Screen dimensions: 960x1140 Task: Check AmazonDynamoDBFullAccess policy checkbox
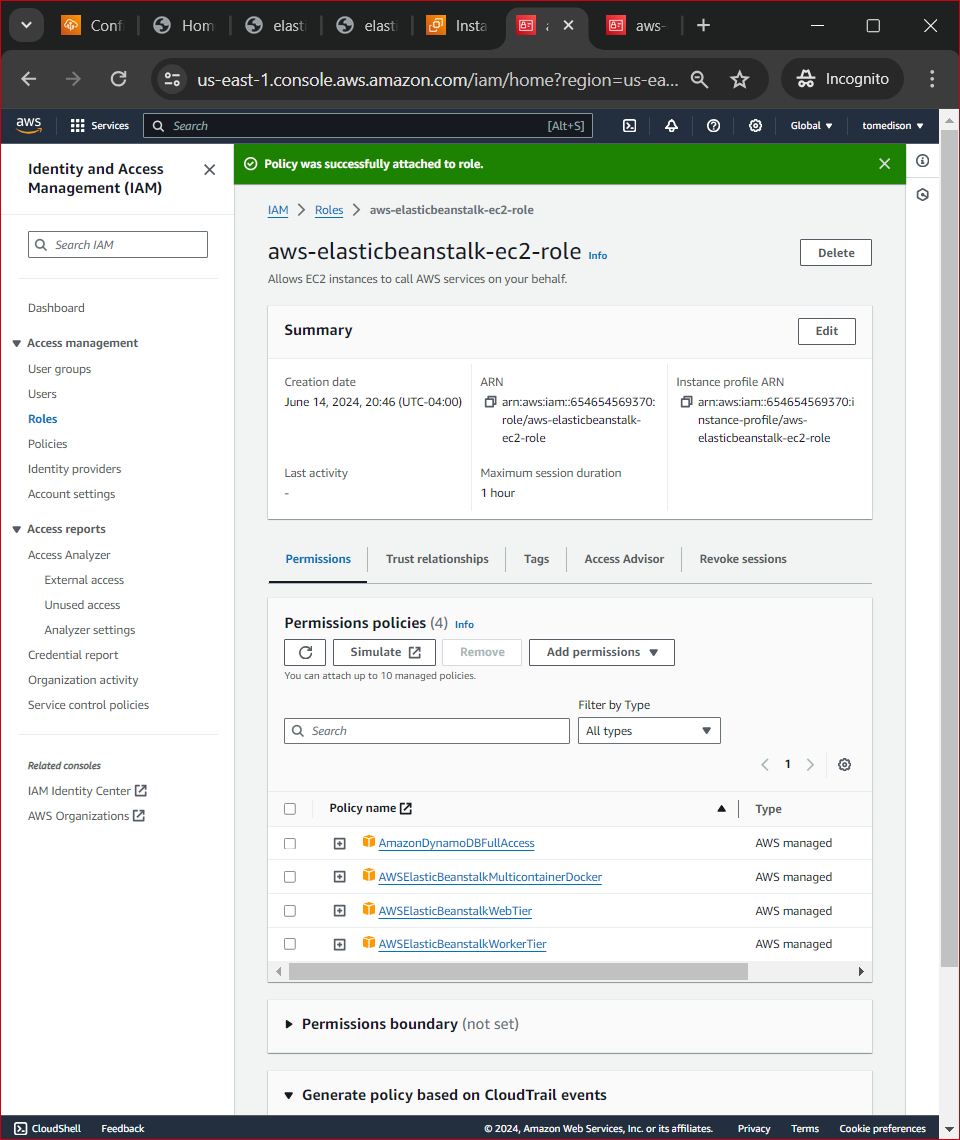290,843
